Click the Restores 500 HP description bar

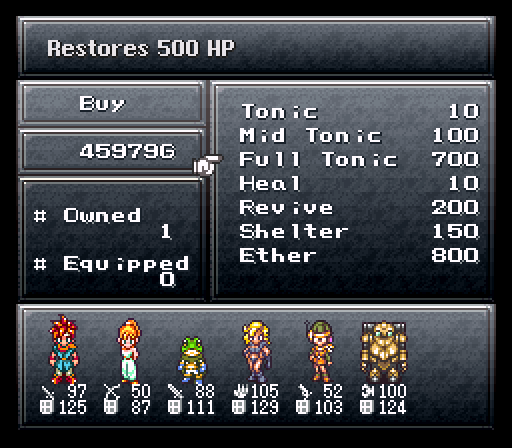[256, 47]
